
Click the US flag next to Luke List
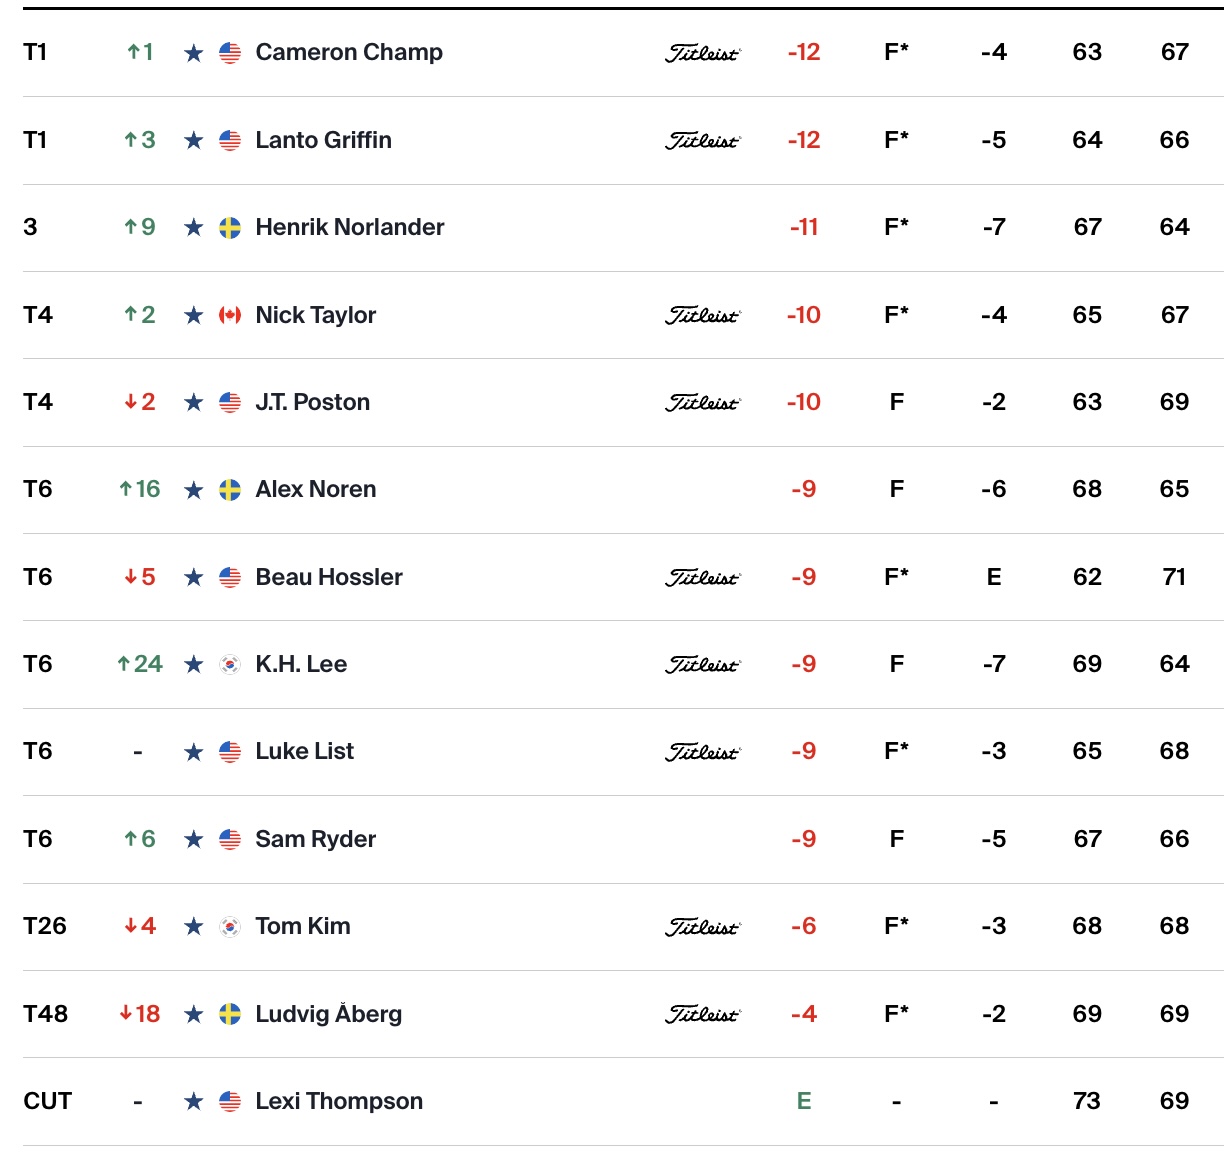230,752
